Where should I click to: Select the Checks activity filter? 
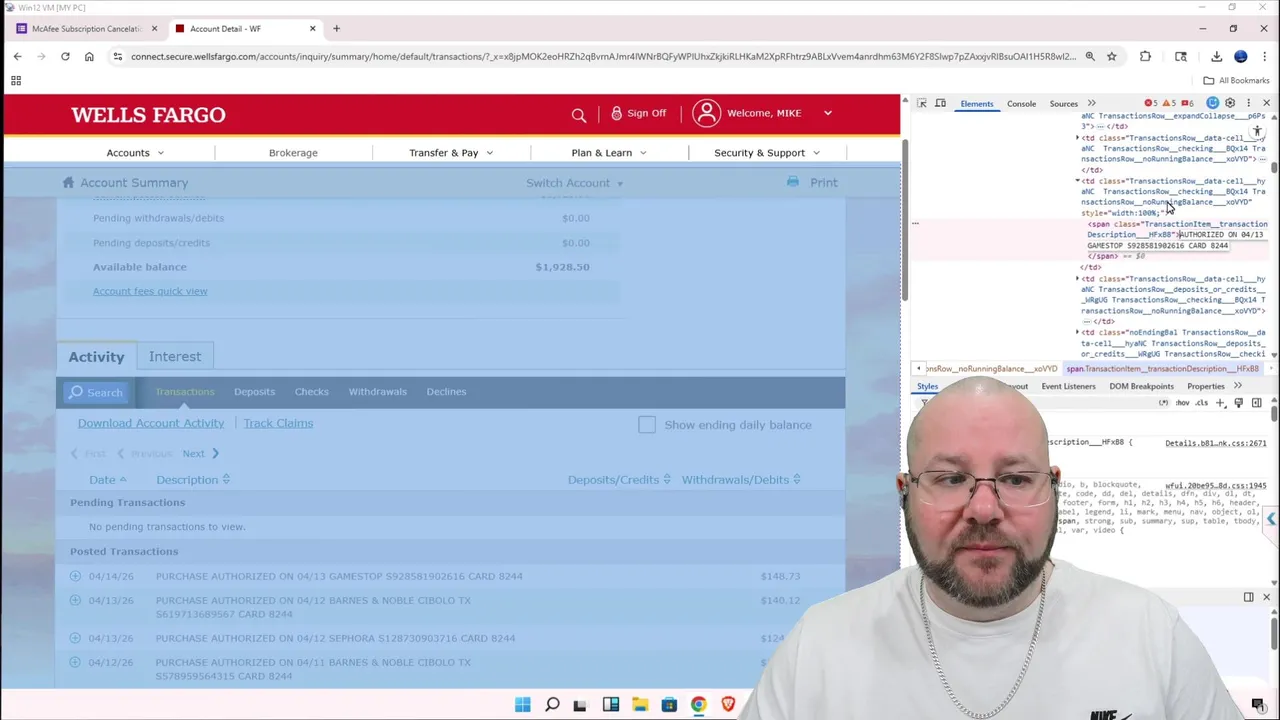[311, 392]
